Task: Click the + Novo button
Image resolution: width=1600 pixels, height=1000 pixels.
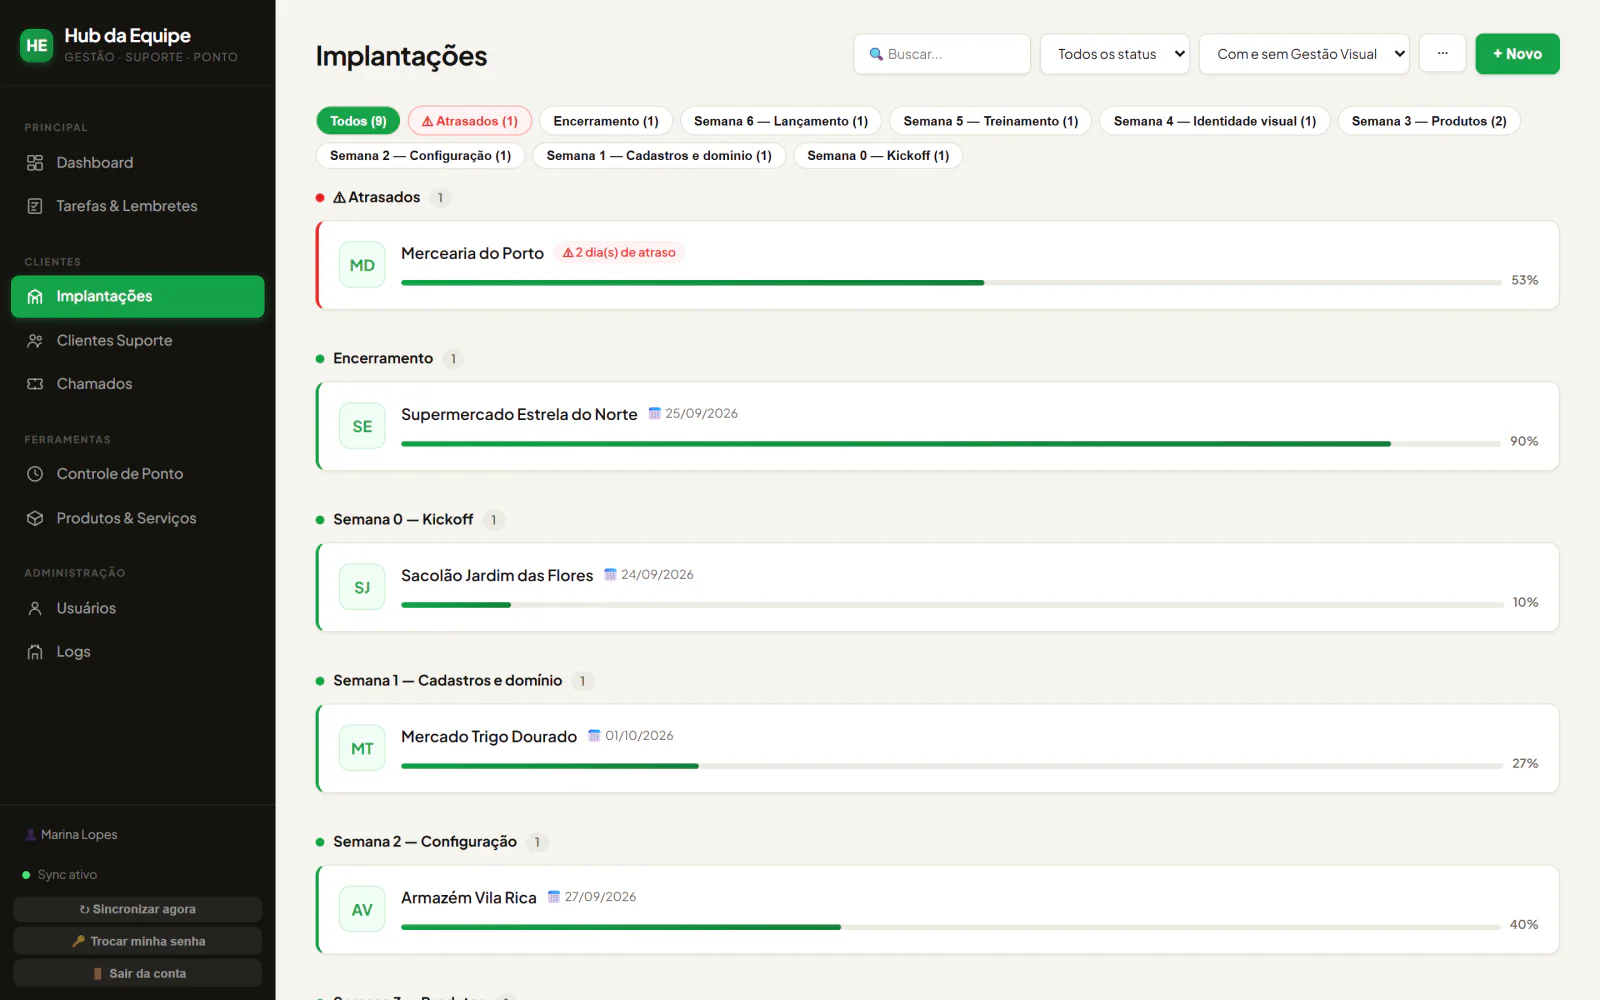Action: 1517,54
